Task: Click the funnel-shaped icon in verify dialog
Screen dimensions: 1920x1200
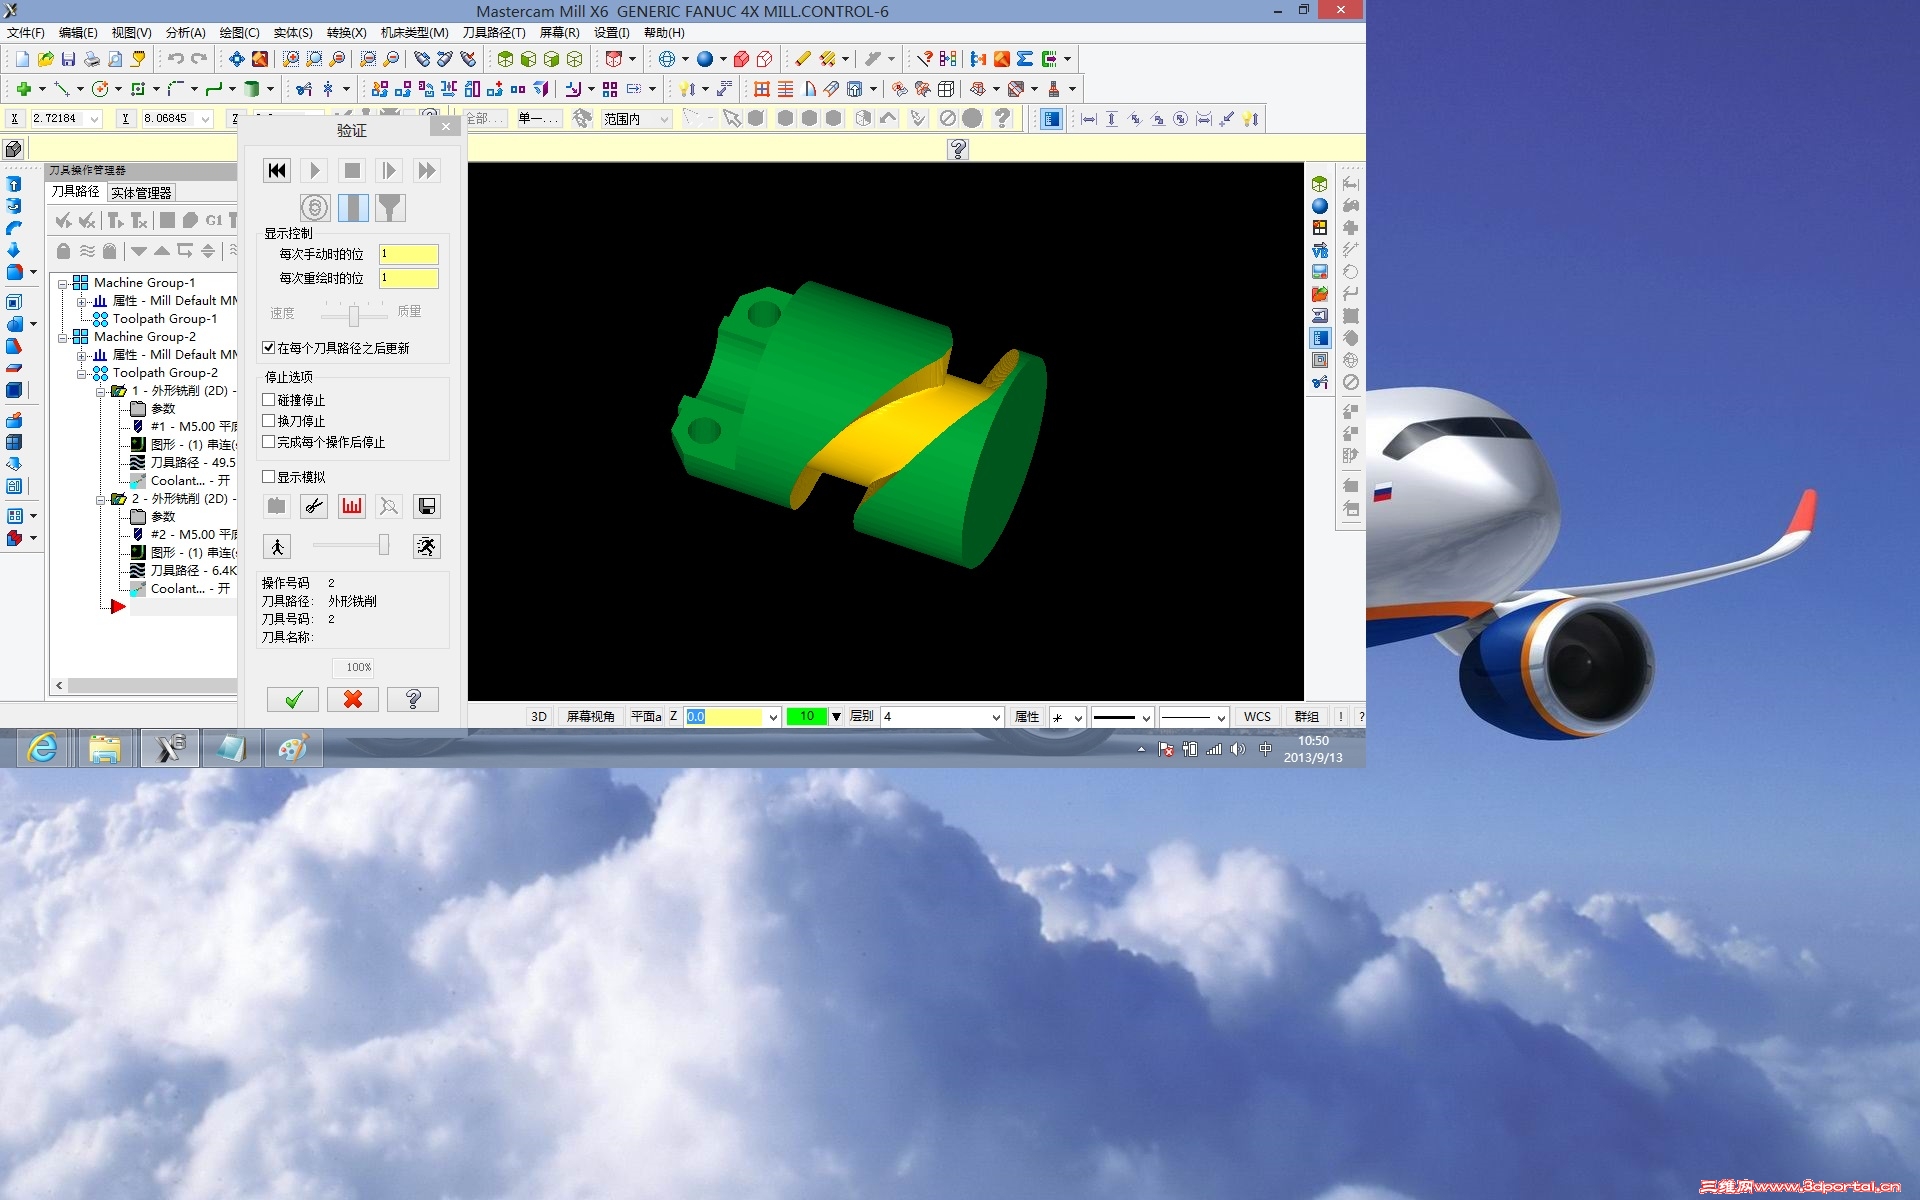Action: pos(390,208)
